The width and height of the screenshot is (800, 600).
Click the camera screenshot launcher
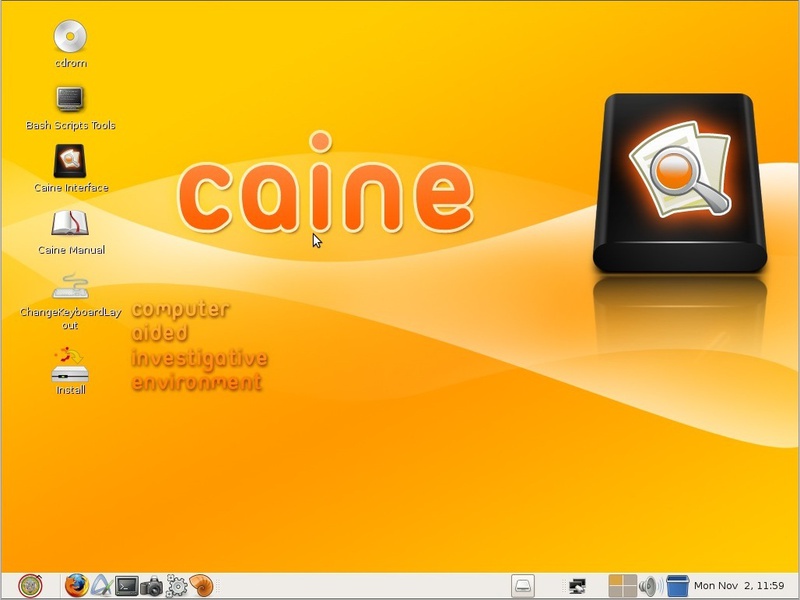tap(152, 586)
